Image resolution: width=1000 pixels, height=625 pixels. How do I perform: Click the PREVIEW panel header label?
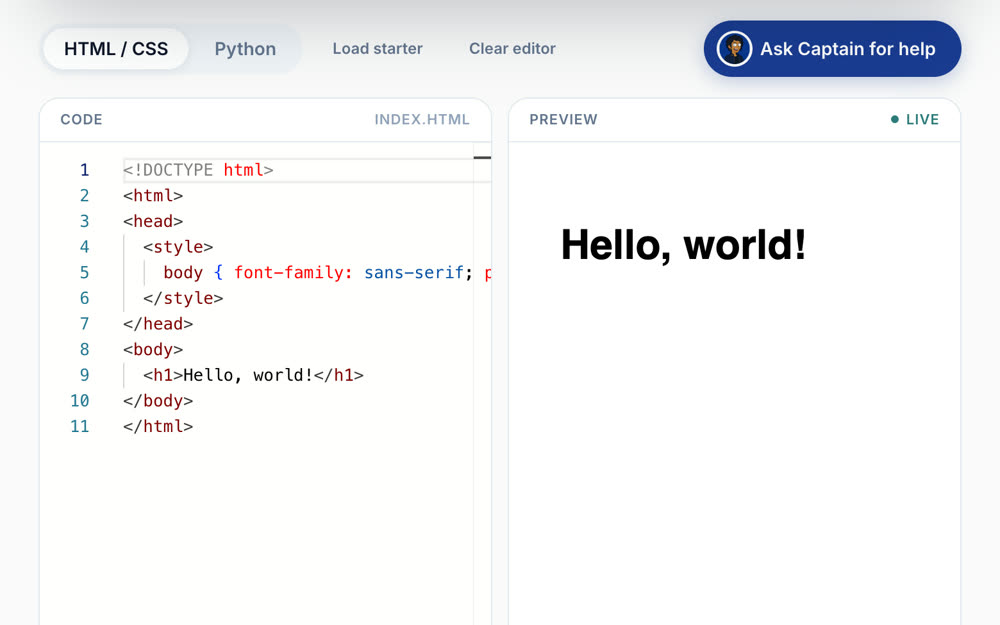(563, 119)
